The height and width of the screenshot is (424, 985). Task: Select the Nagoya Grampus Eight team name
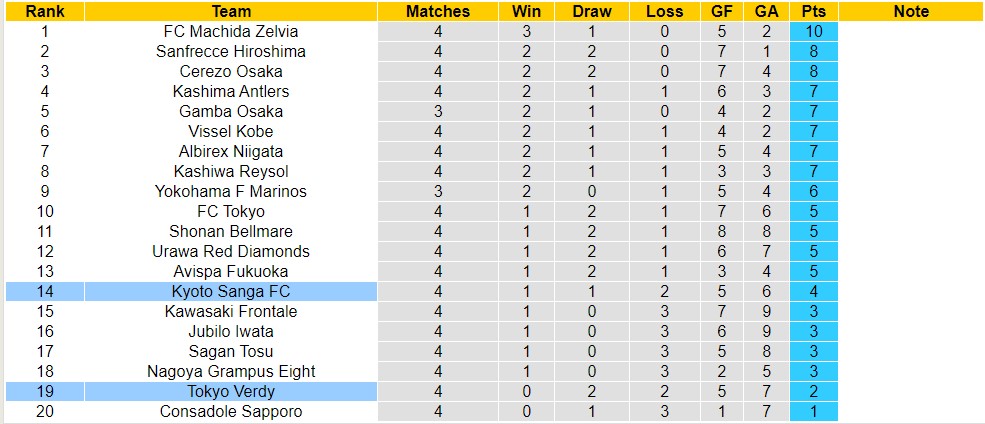(231, 372)
